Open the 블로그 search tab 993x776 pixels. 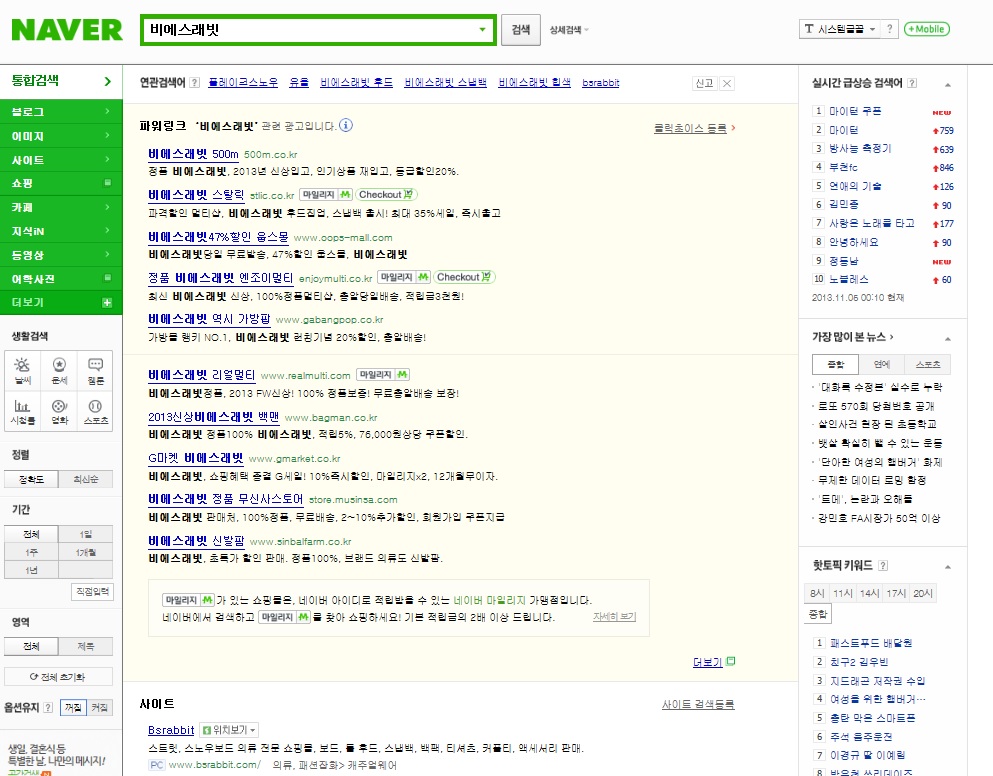pyautogui.click(x=61, y=111)
